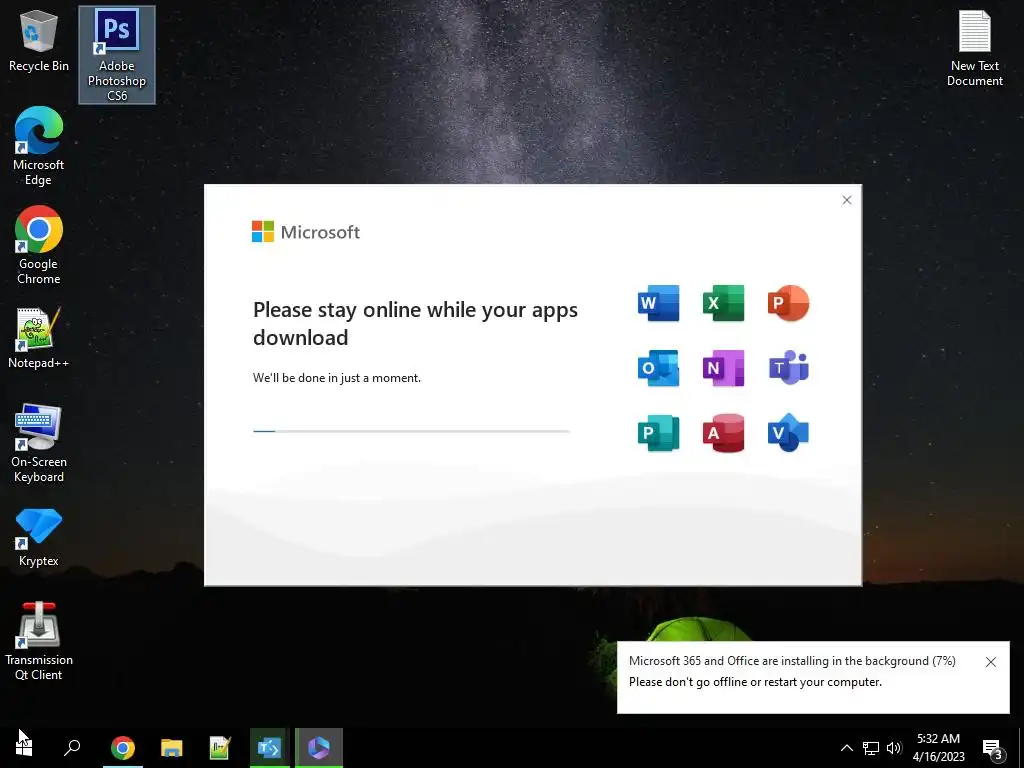Viewport: 1024px width, 768px height.
Task: Select Notepad++ desktop shortcut
Action: [39, 338]
